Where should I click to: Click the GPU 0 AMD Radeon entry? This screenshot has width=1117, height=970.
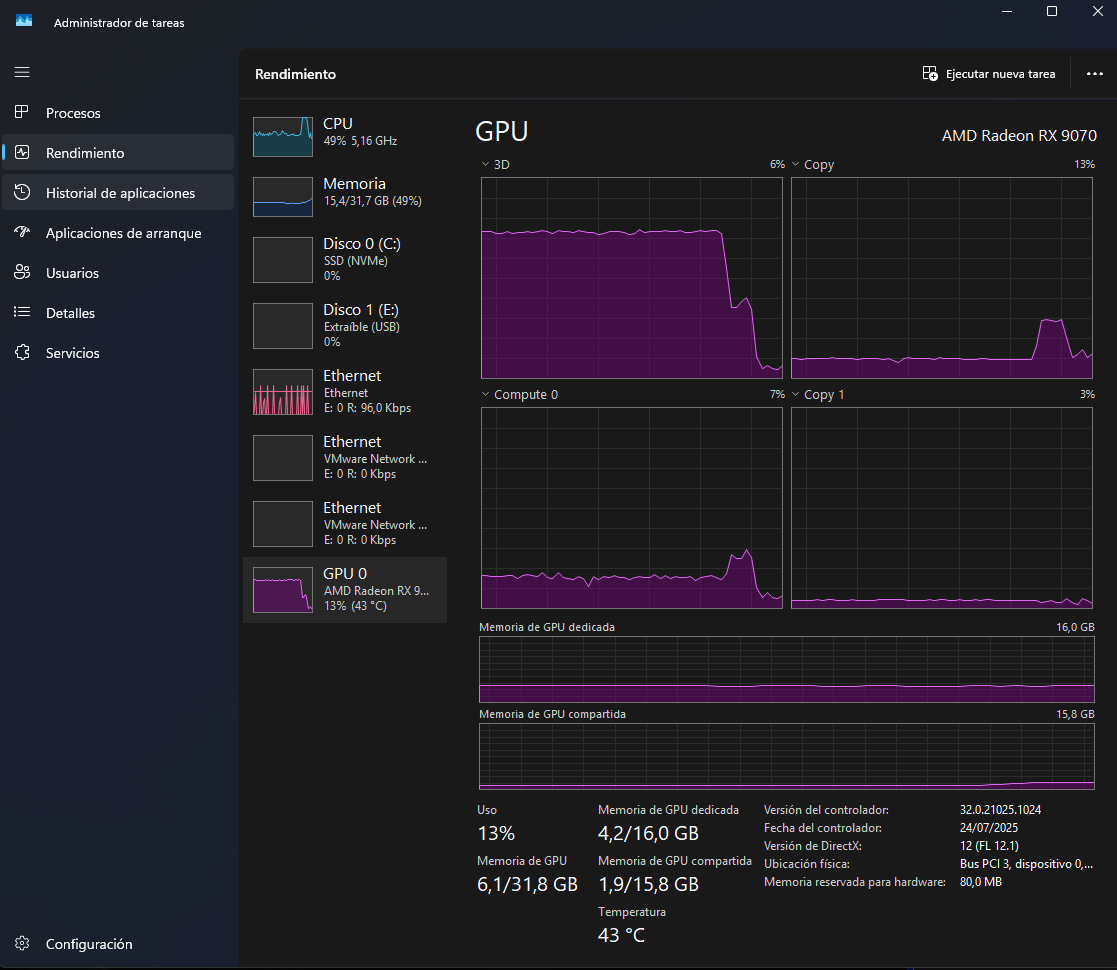pyautogui.click(x=345, y=589)
